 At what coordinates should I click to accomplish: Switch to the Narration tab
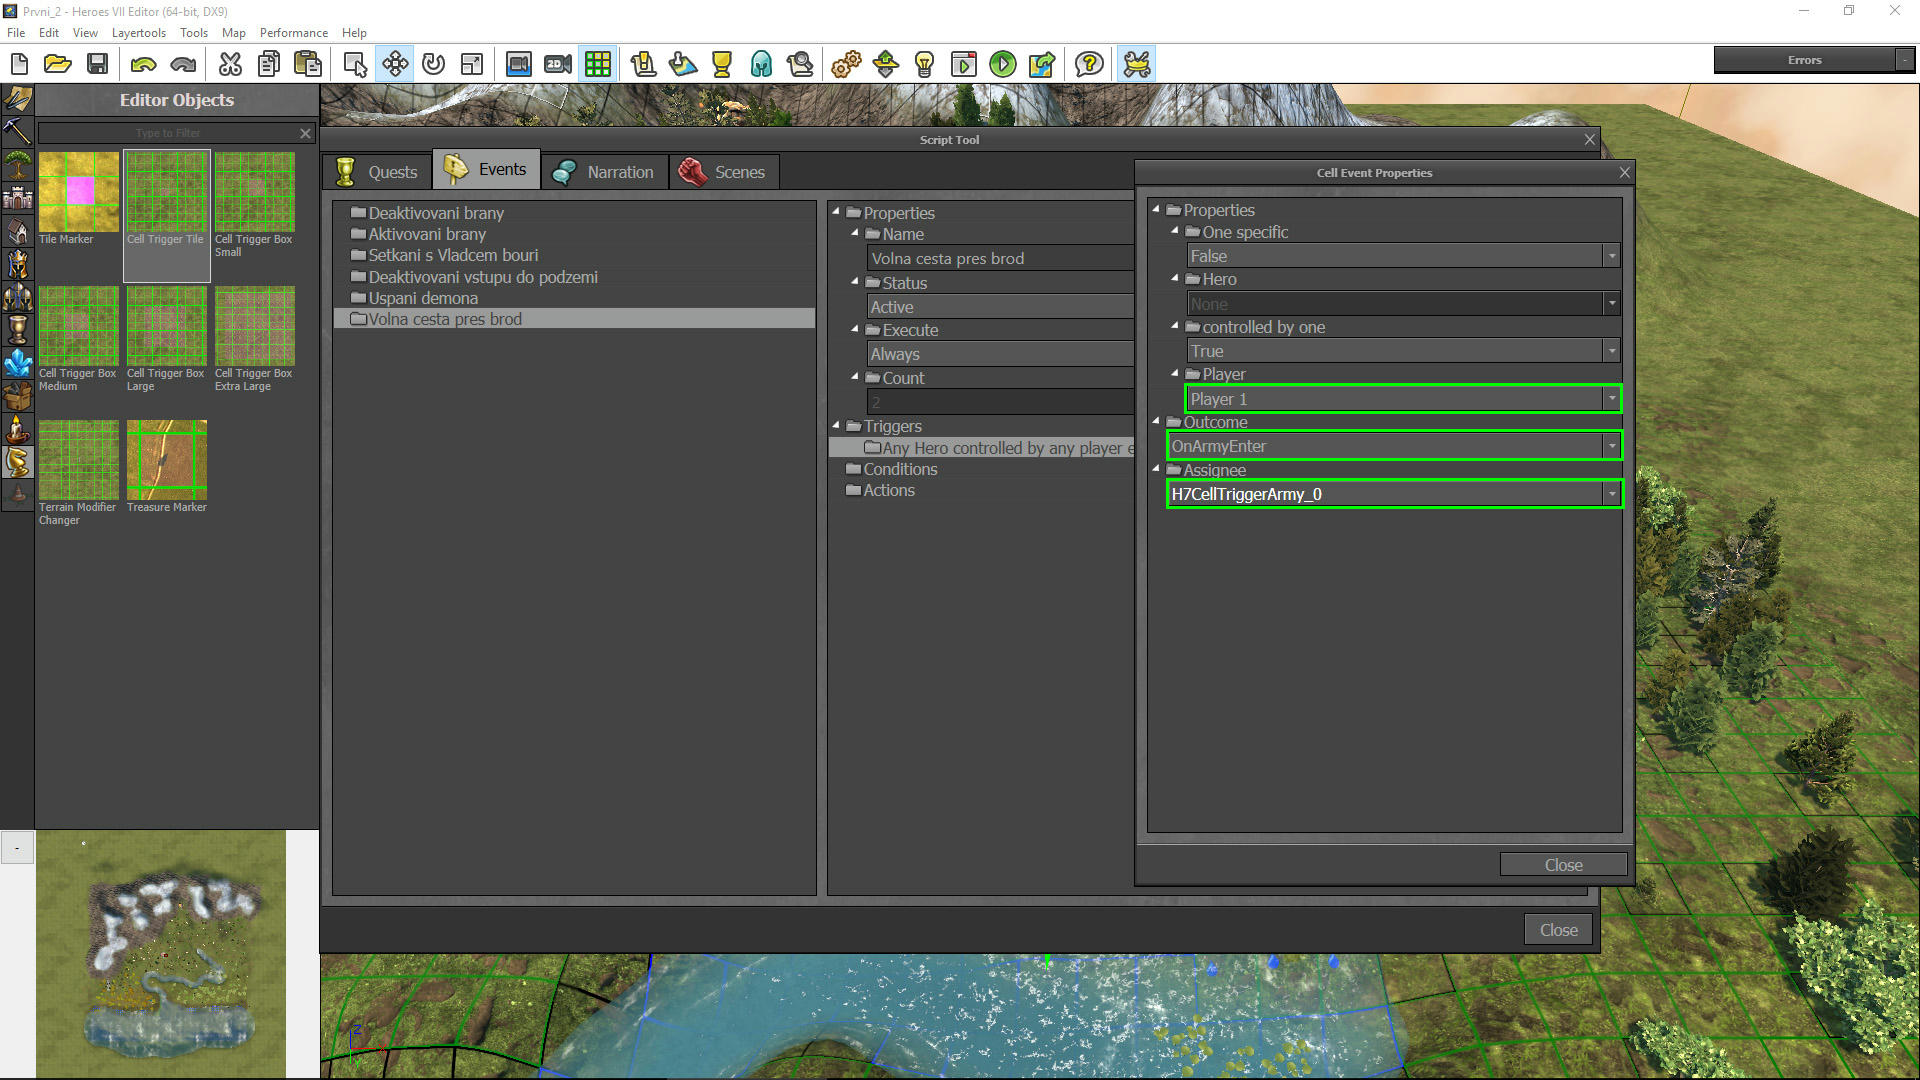point(604,172)
